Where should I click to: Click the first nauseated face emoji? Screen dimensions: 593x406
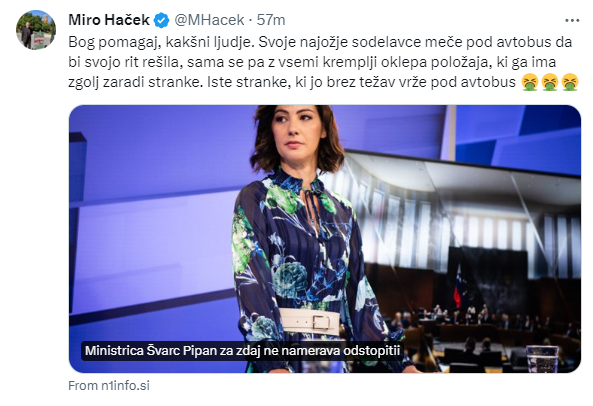pyautogui.click(x=530, y=82)
